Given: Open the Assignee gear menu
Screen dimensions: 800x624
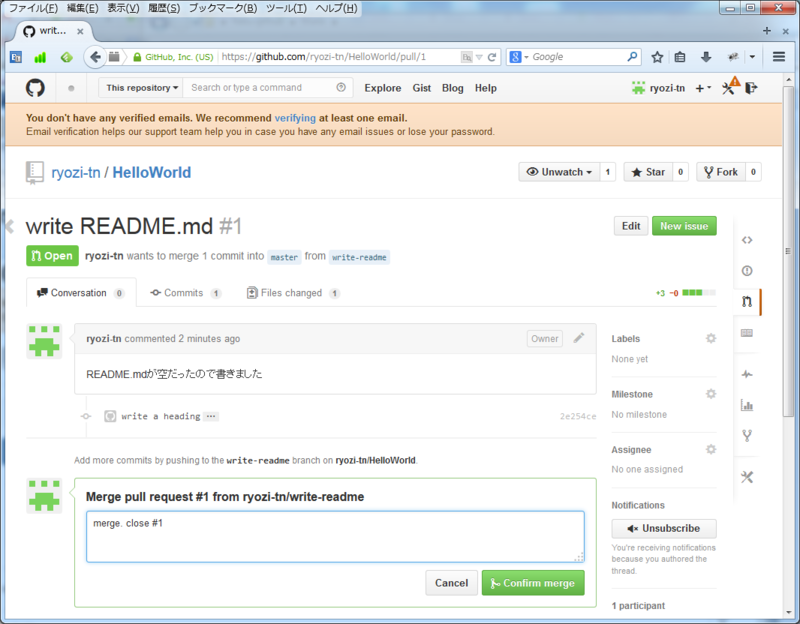Looking at the screenshot, I should pyautogui.click(x=711, y=450).
